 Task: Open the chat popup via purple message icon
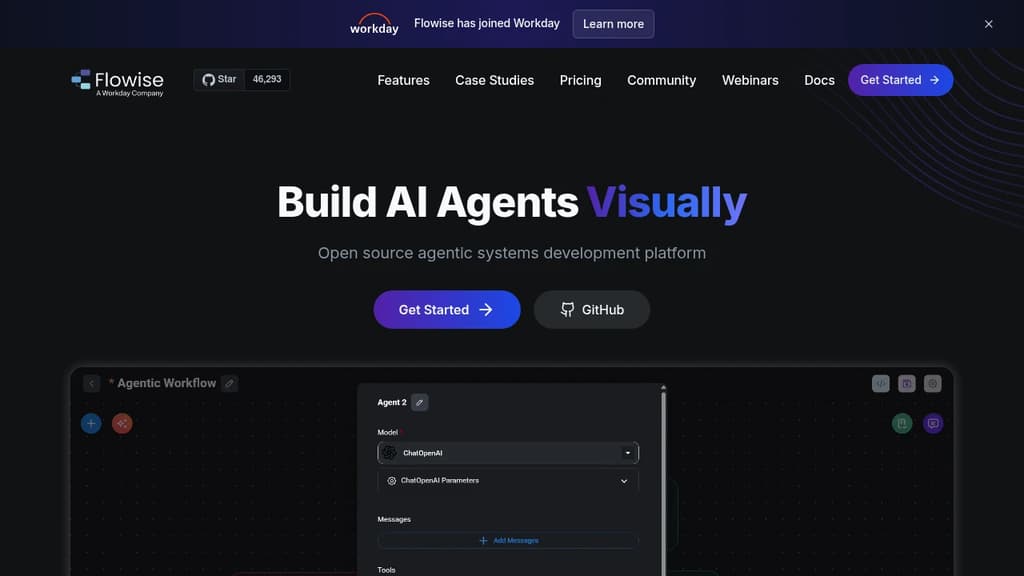point(932,423)
